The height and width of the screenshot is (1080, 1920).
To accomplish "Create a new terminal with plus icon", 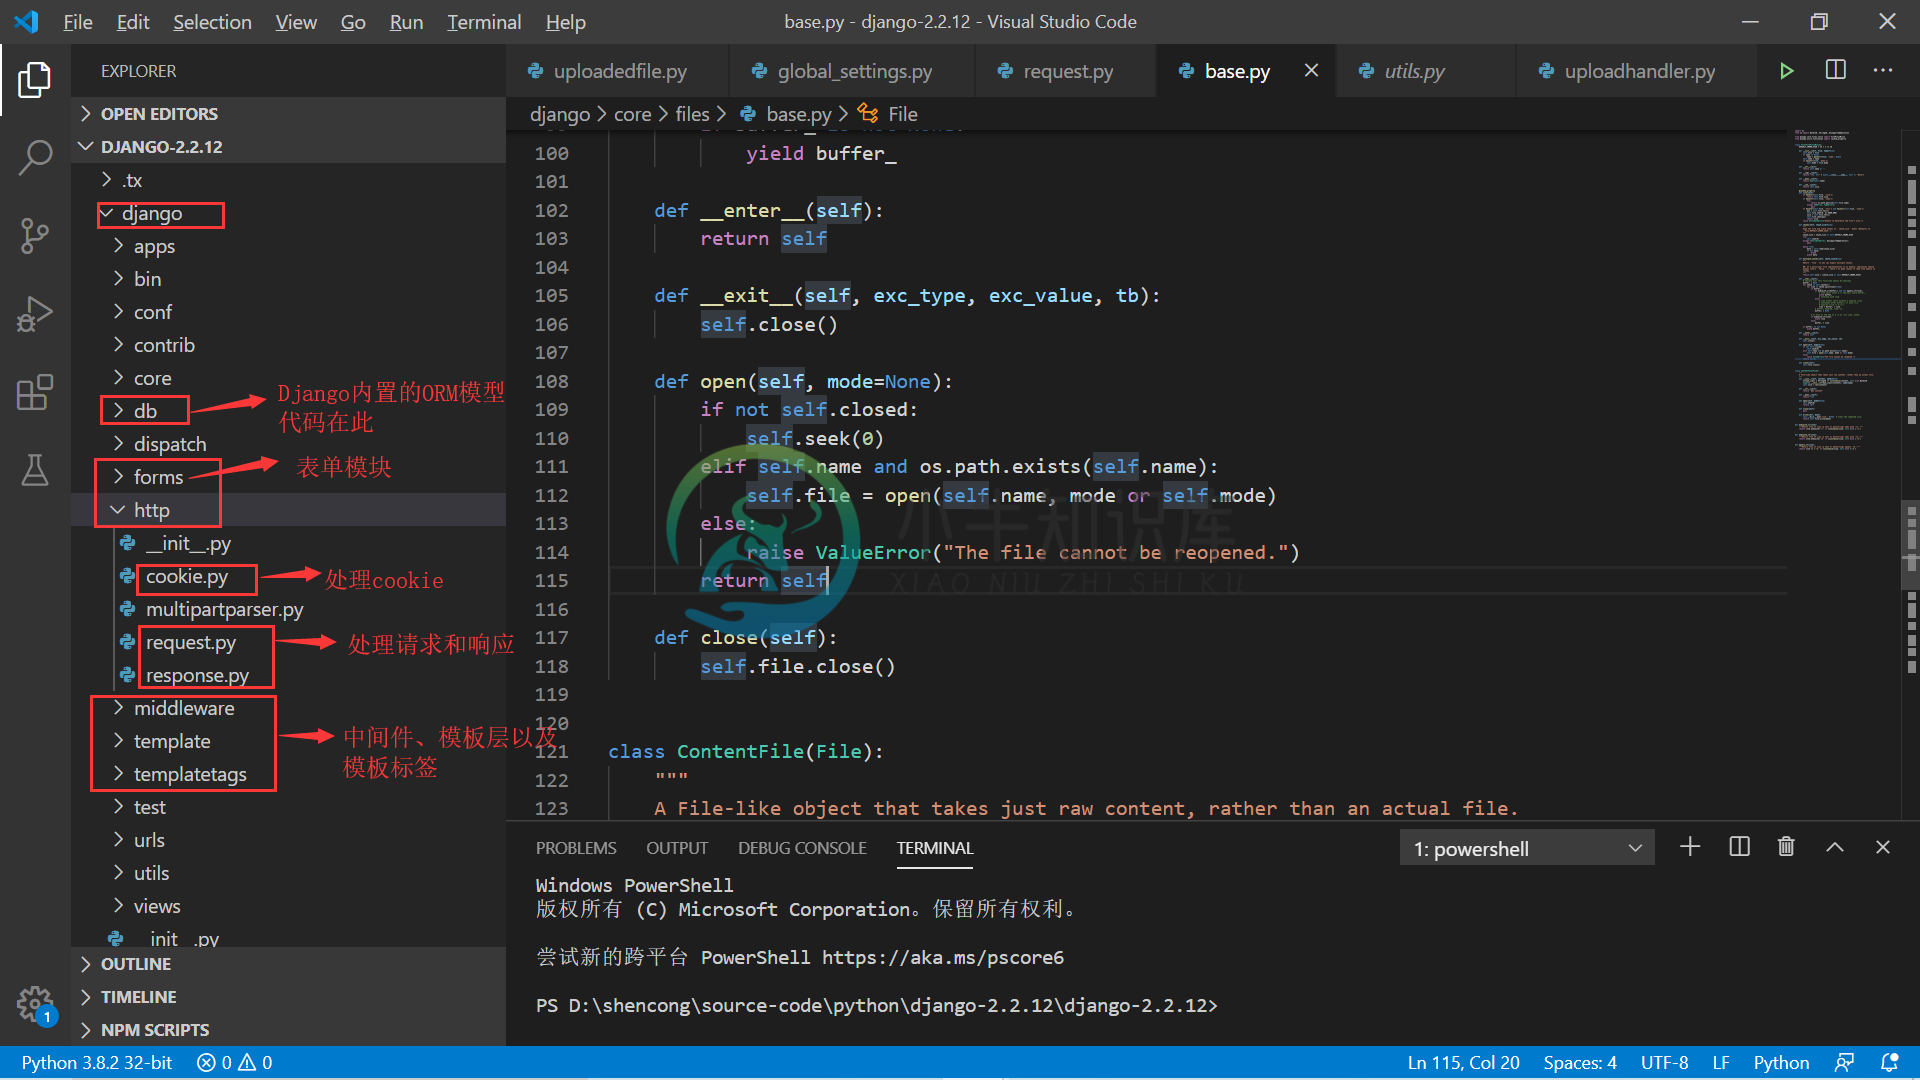I will pos(1690,847).
